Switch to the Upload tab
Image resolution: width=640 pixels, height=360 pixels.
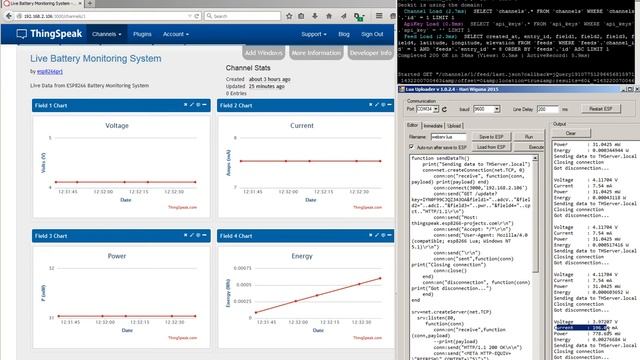454,126
